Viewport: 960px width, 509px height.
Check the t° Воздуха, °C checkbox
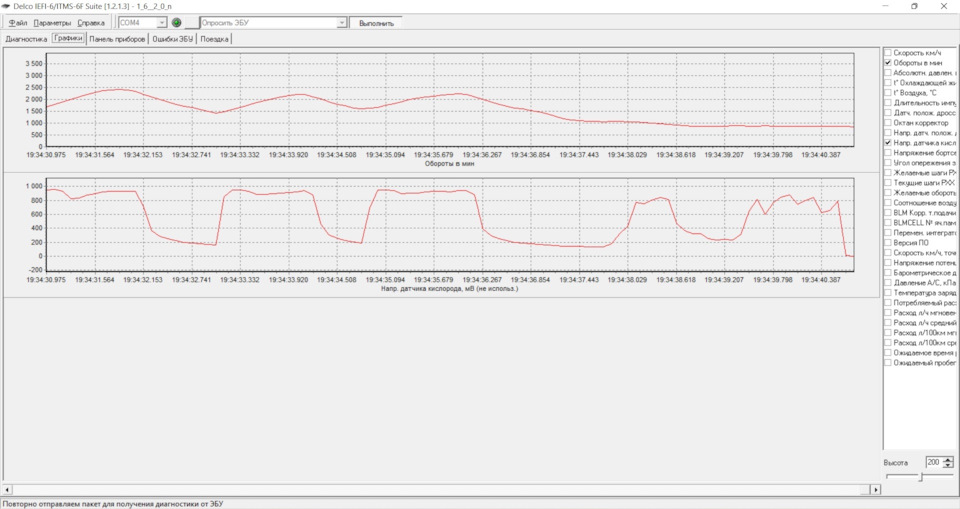click(888, 92)
